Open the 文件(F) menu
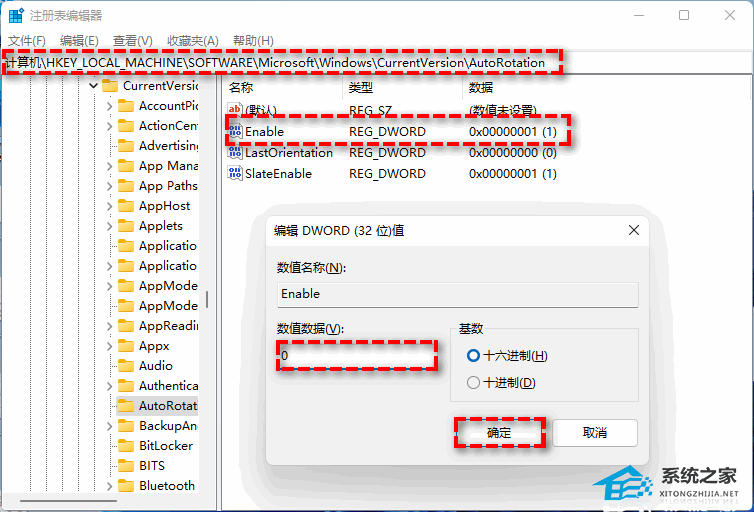This screenshot has width=754, height=512. point(27,41)
